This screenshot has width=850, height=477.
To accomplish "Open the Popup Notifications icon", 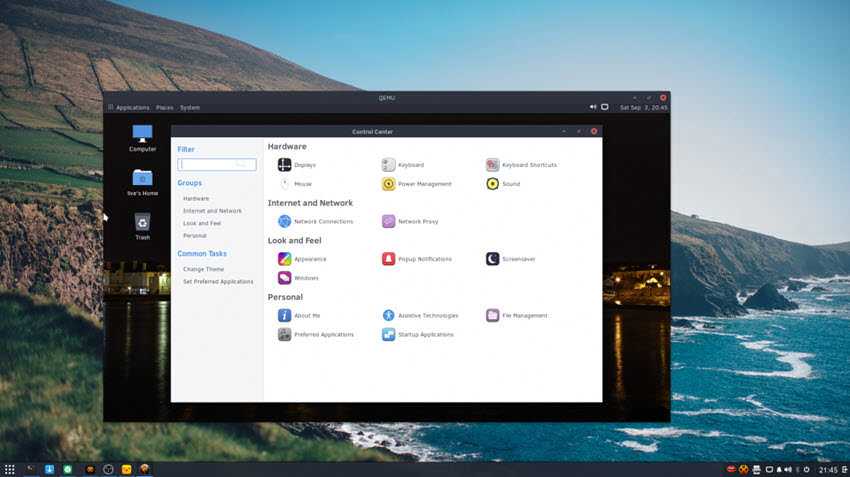I will [x=389, y=259].
